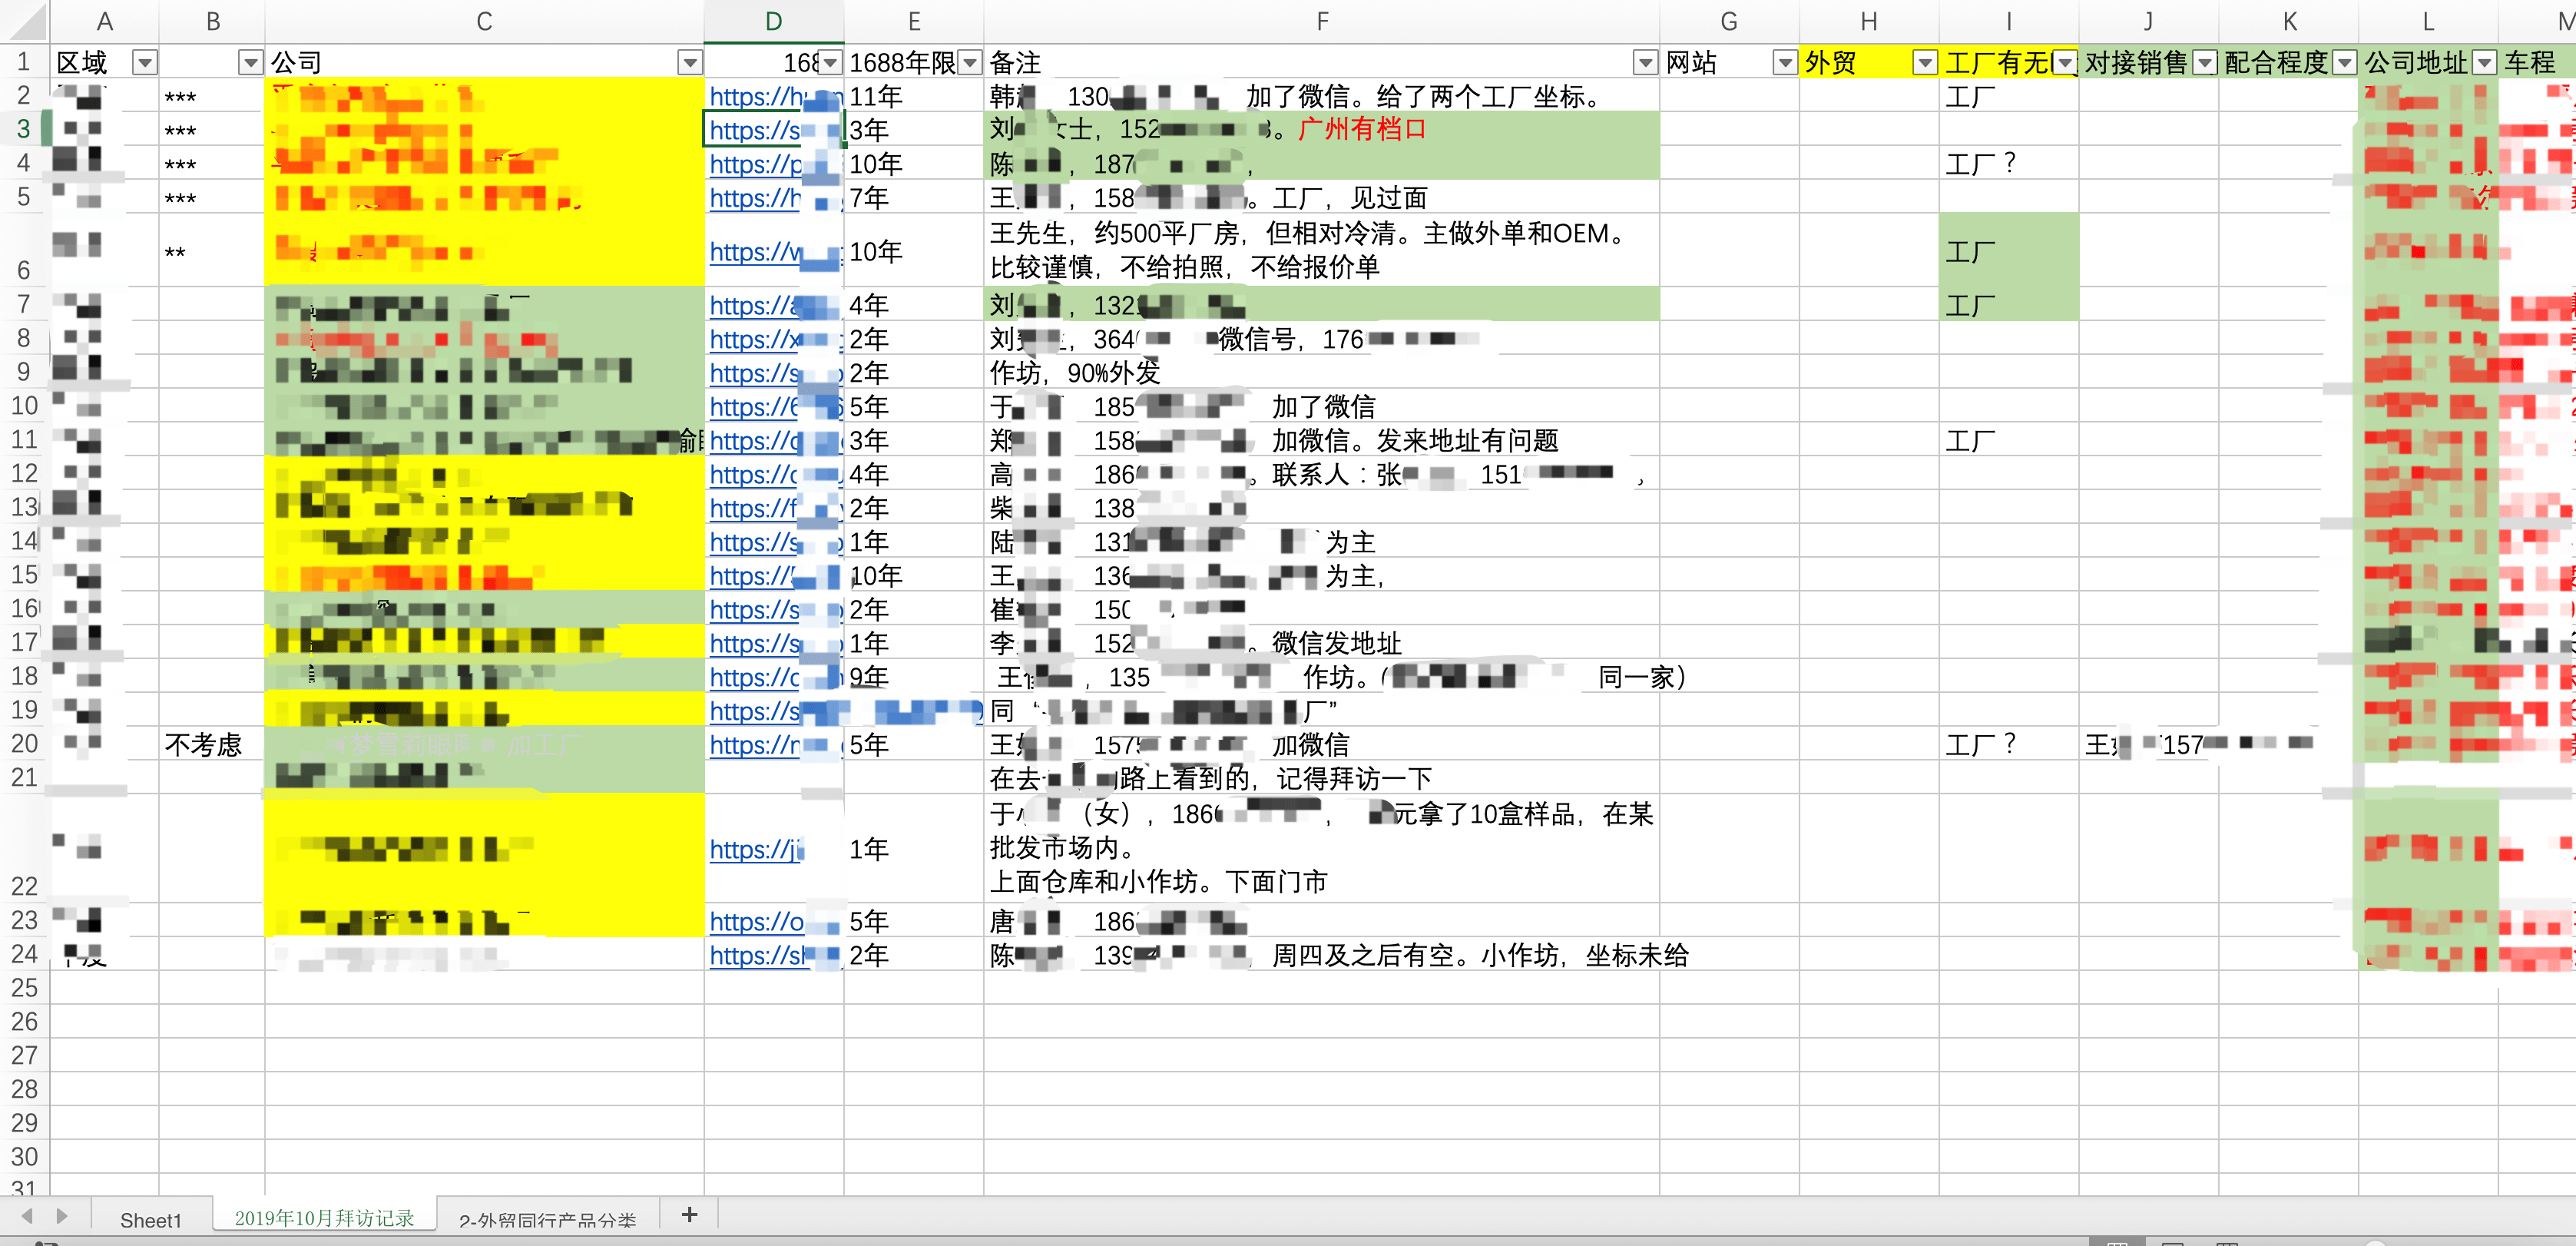2576x1246 pixels.
Task: Click the 不考虑 cell in column B
Action: tap(204, 745)
